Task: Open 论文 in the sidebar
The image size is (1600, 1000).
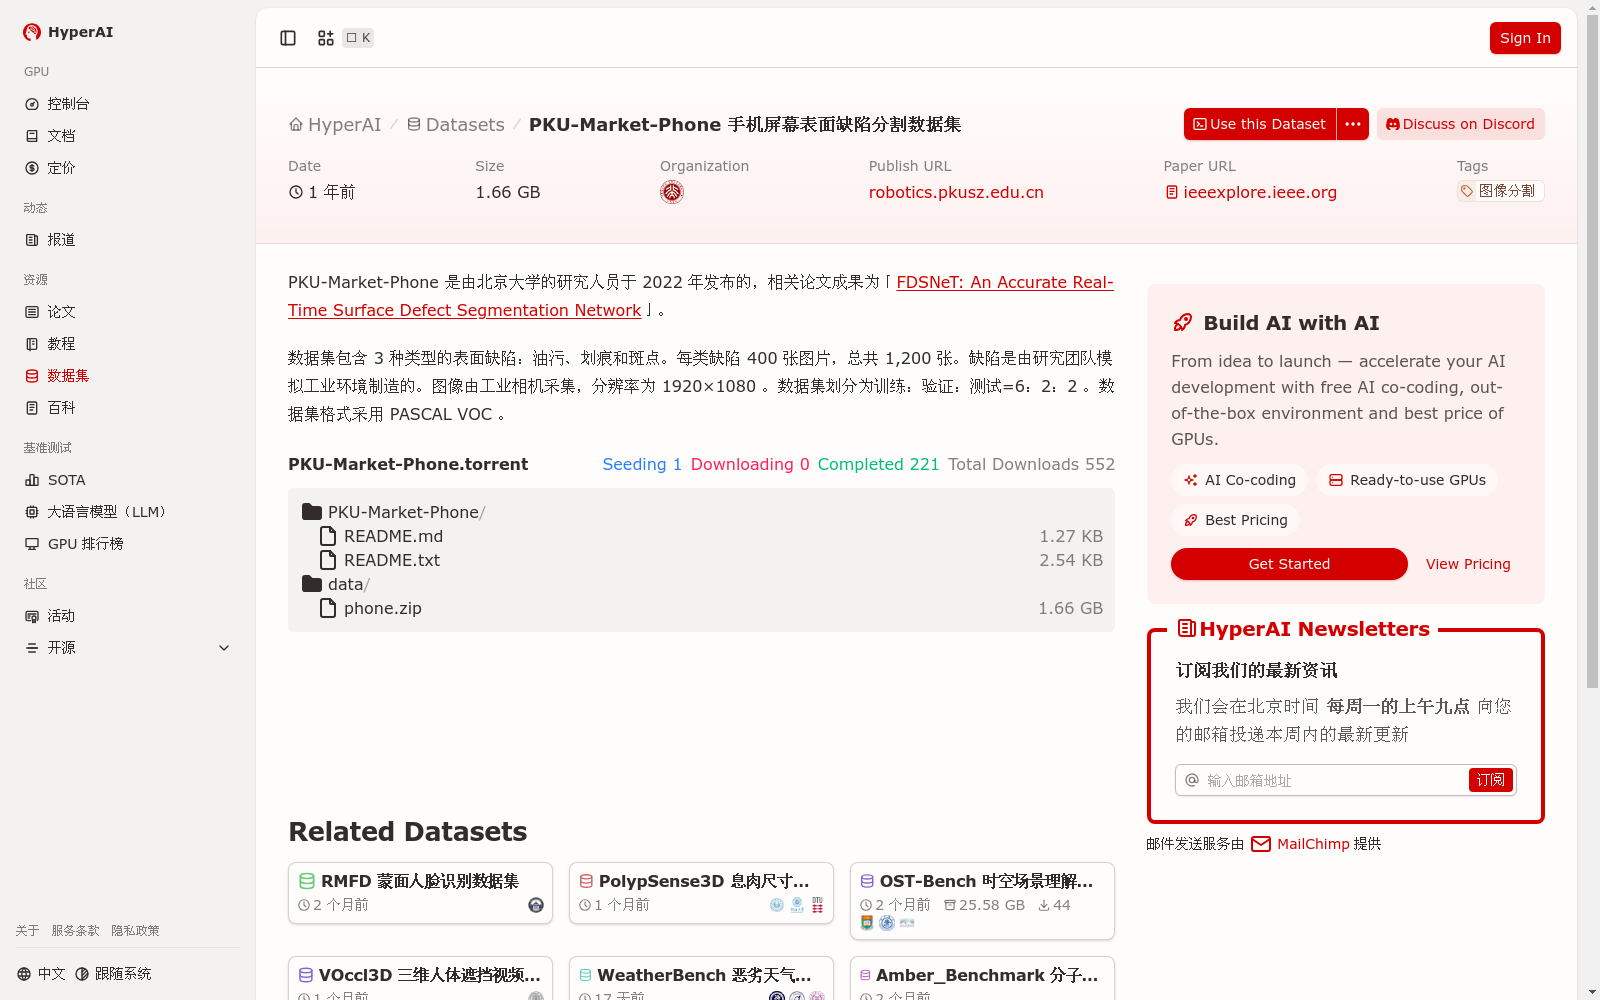Action: pyautogui.click(x=127, y=312)
